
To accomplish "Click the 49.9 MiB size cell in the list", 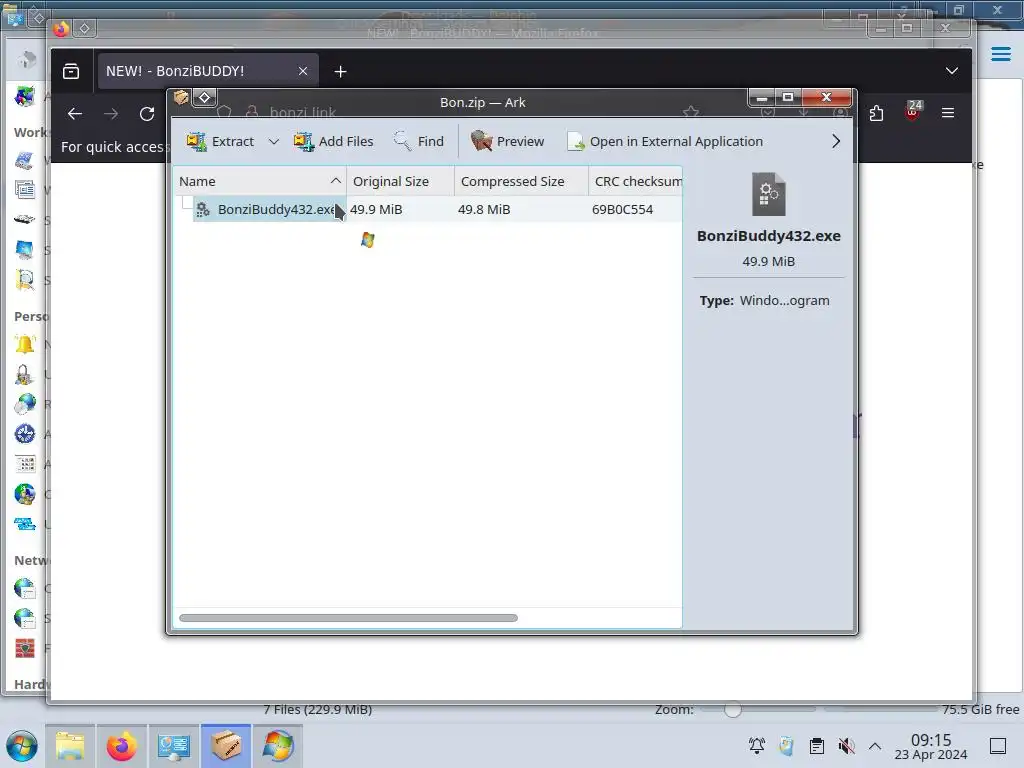I will (x=376, y=210).
